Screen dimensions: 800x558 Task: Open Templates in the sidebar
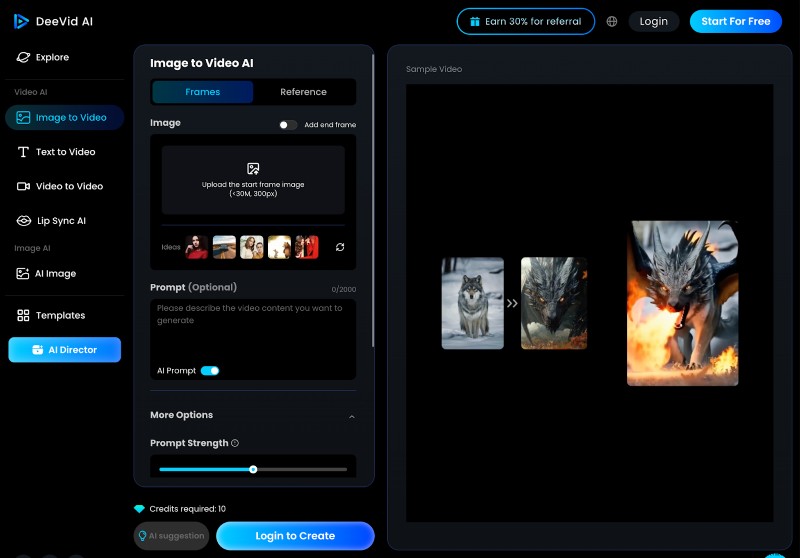60,315
